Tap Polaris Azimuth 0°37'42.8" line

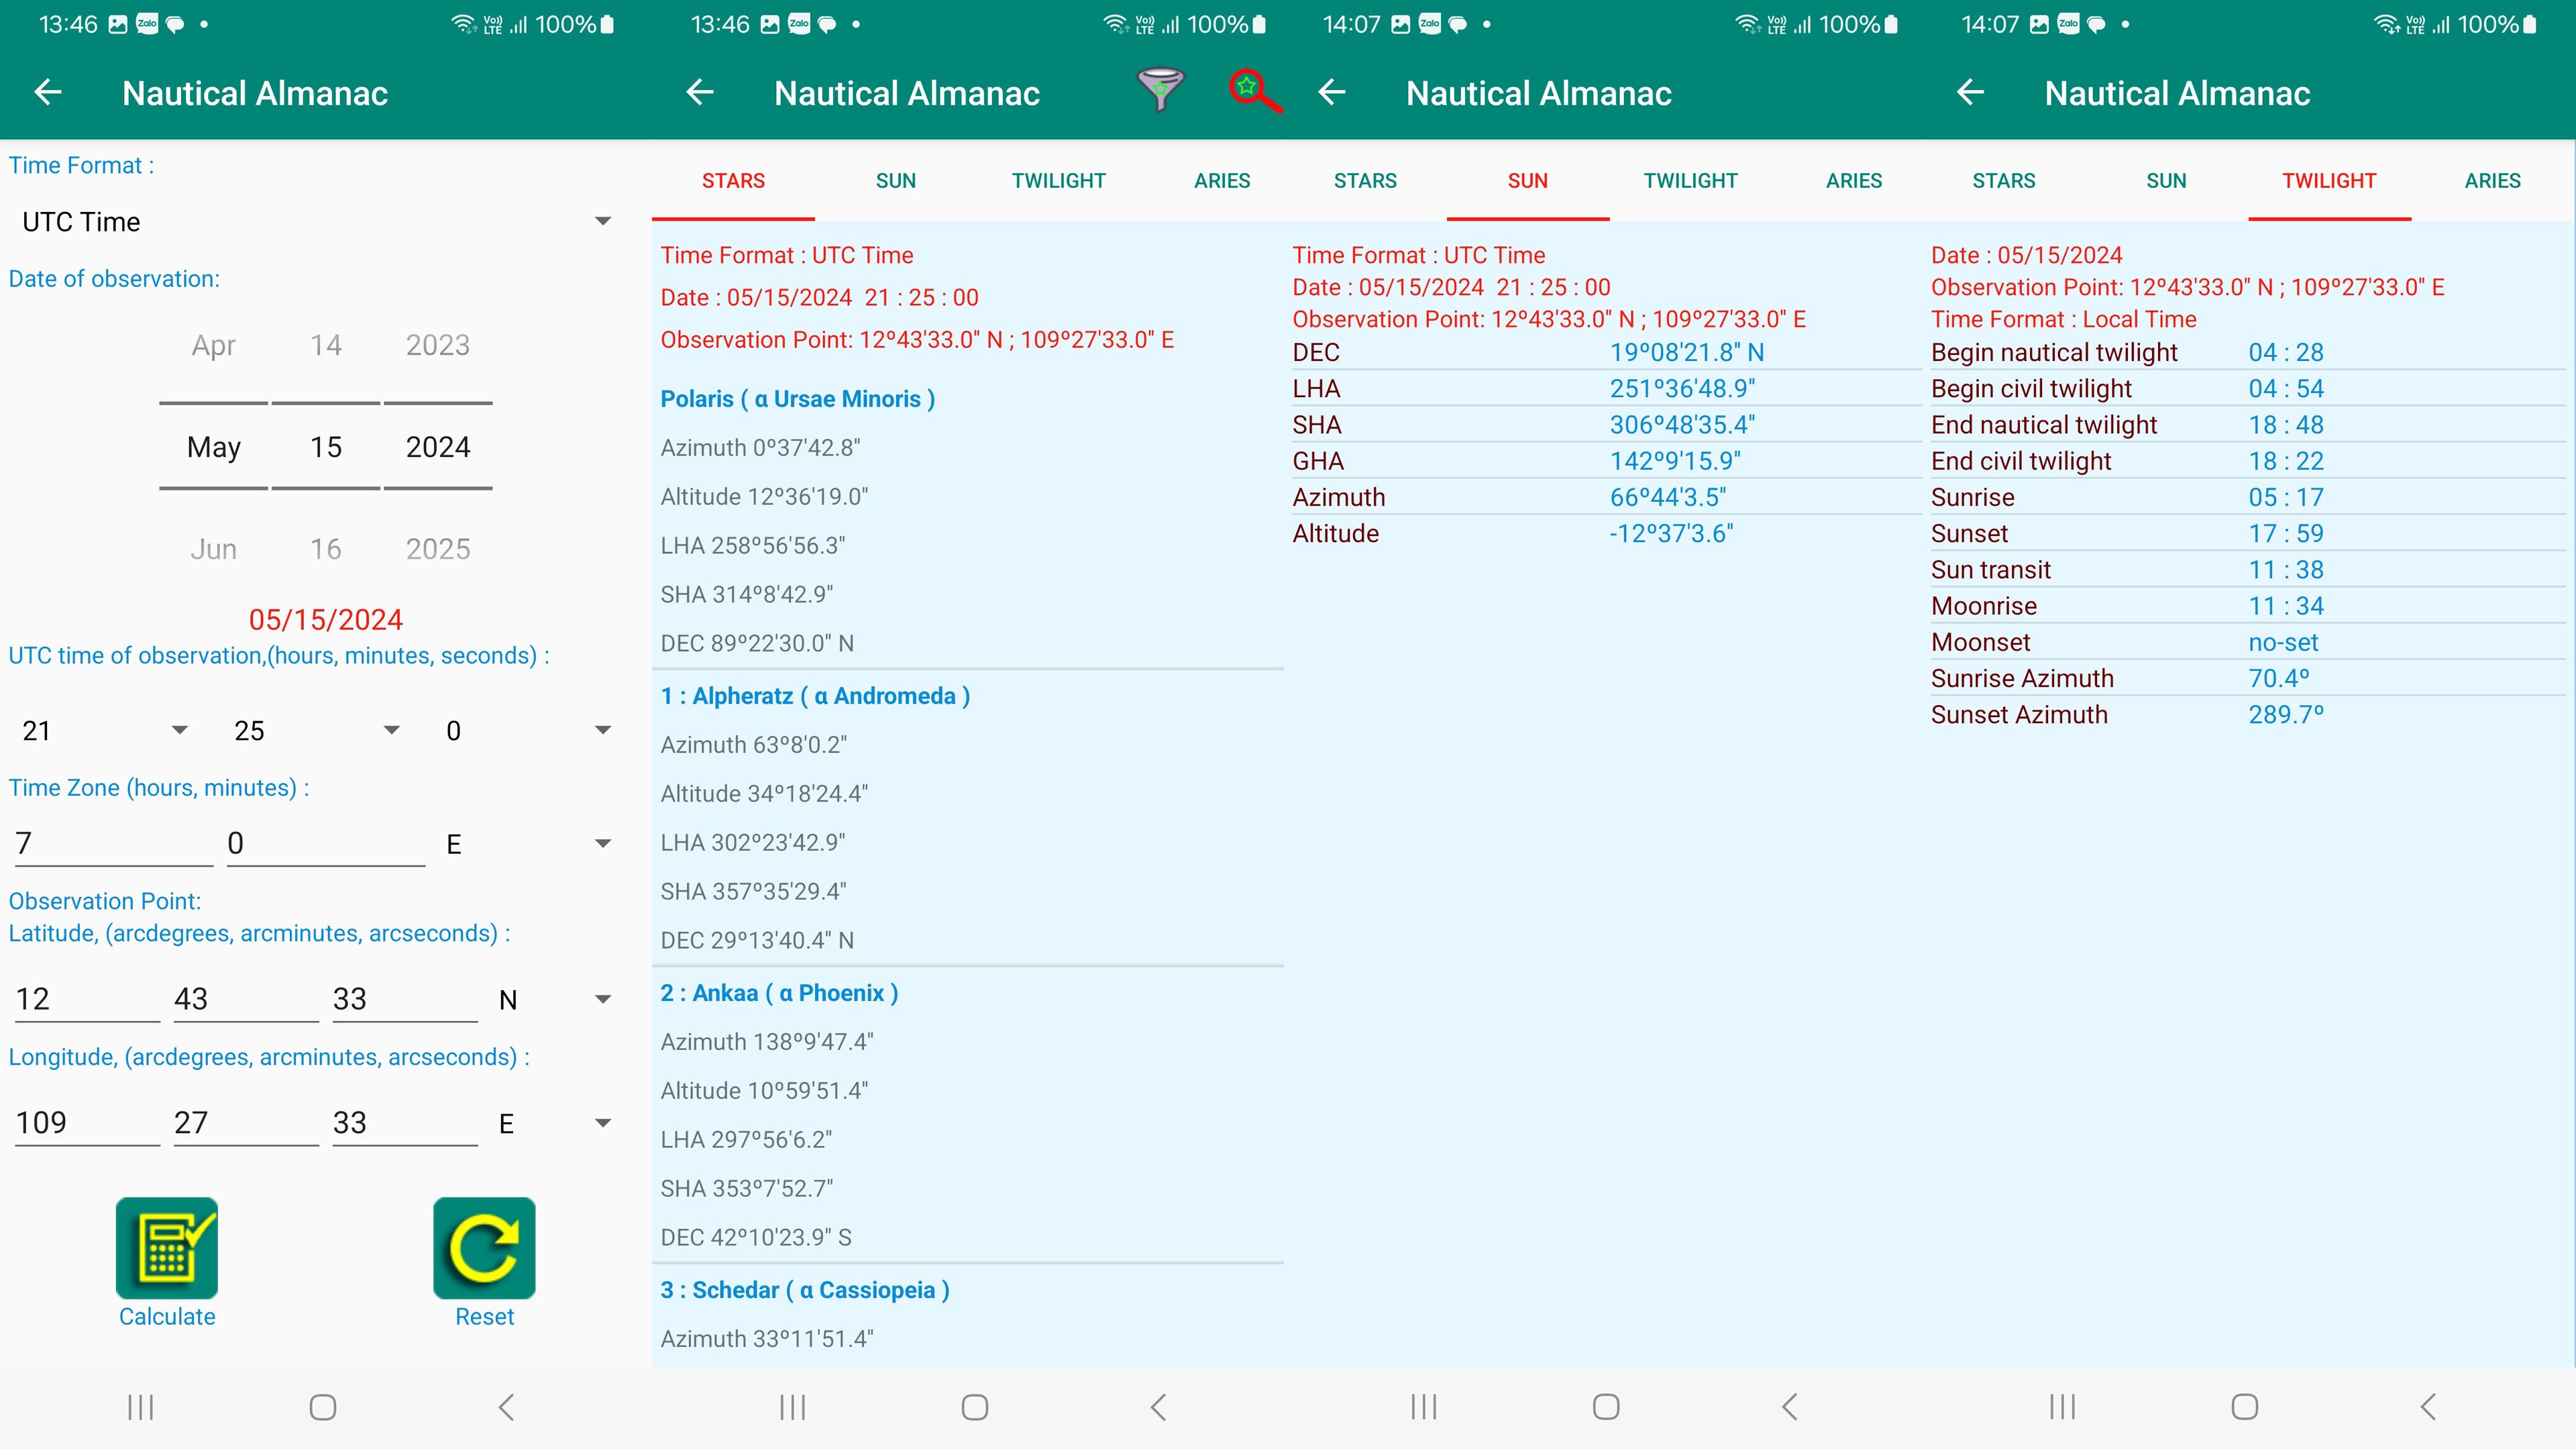click(x=760, y=448)
